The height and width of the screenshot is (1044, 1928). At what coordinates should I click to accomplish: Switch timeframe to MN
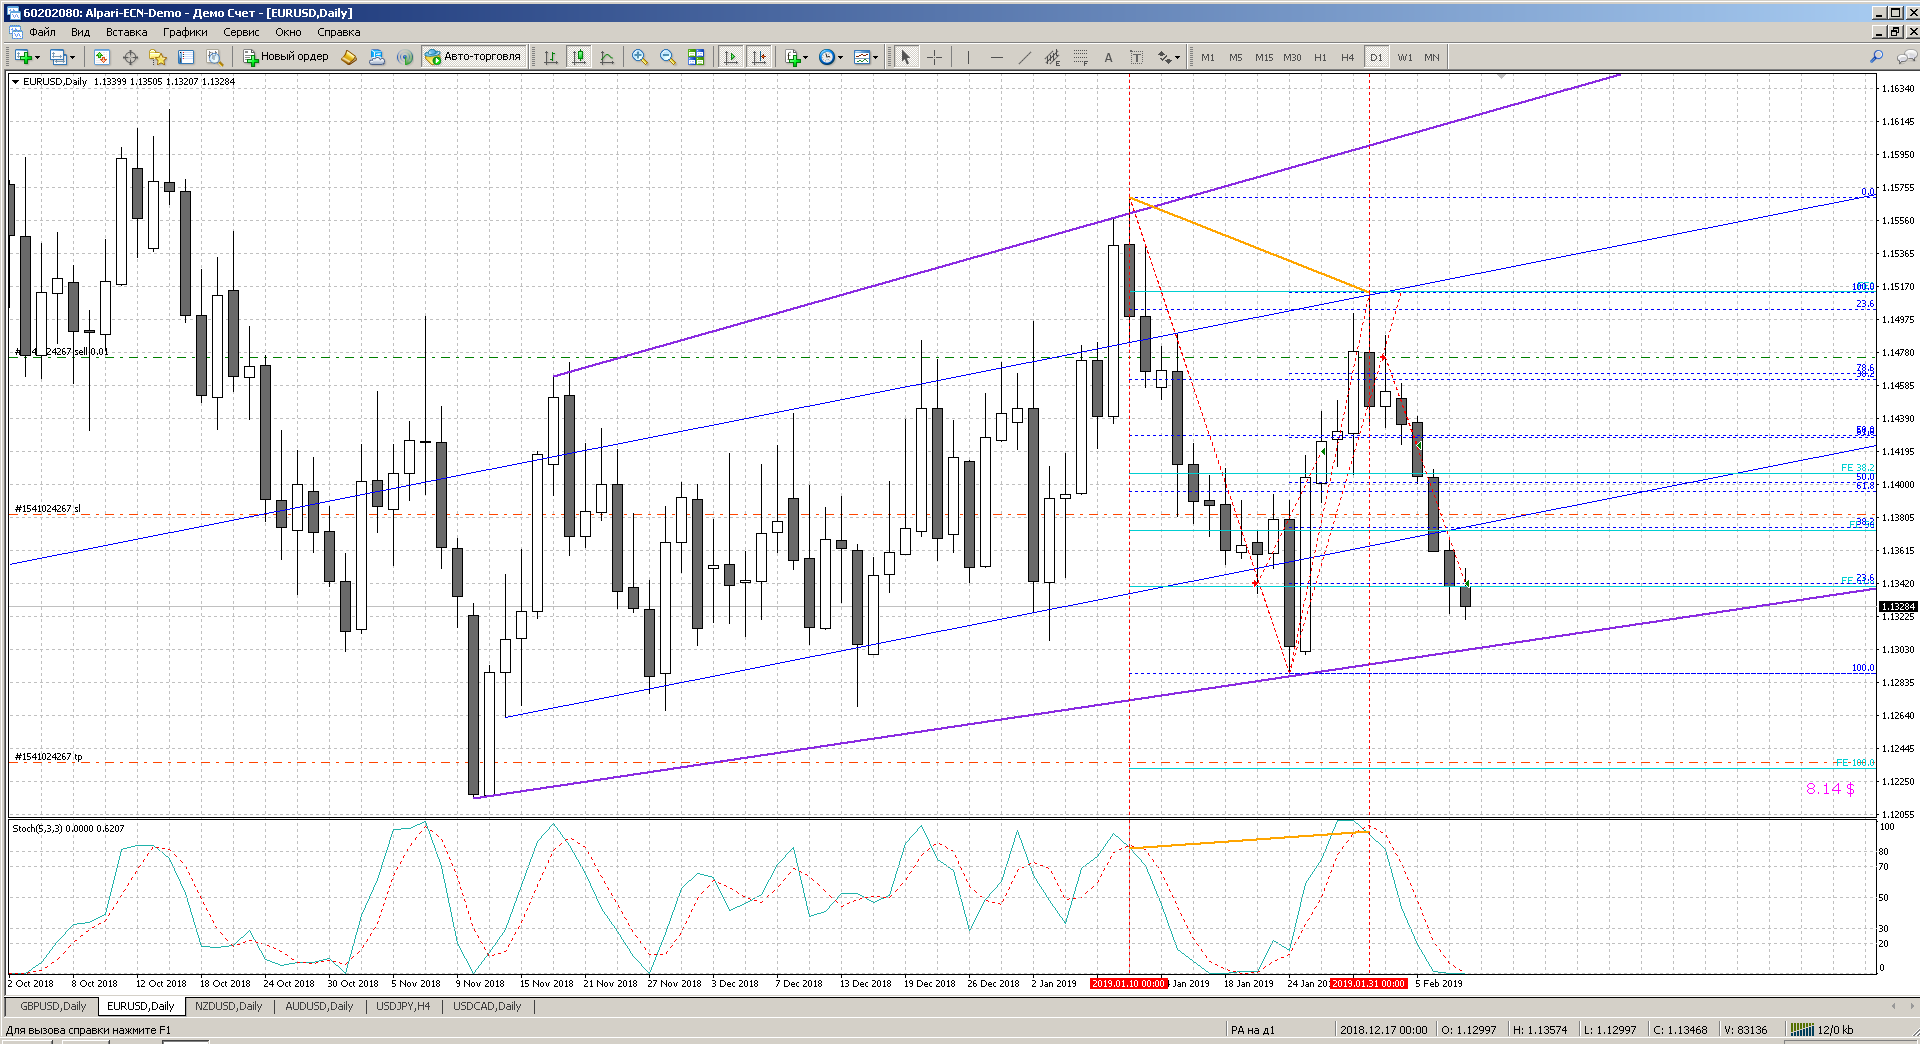click(1432, 57)
